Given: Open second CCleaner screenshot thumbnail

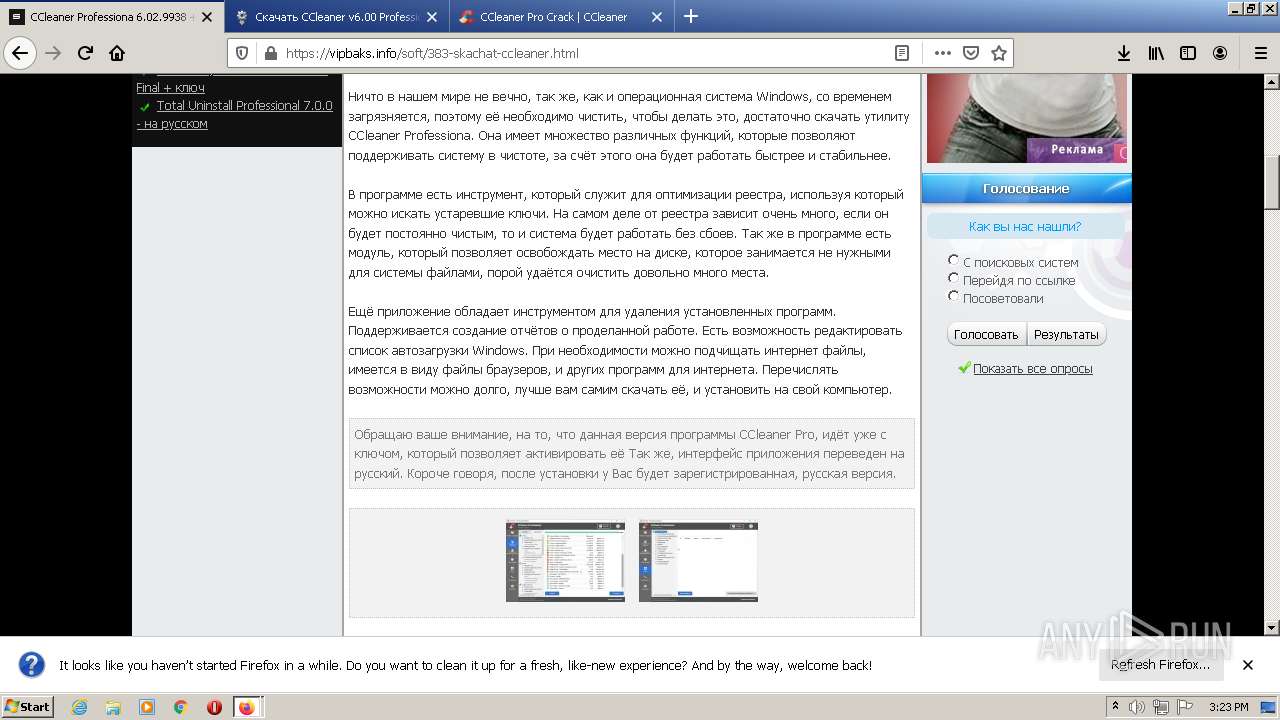Looking at the screenshot, I should tap(698, 561).
